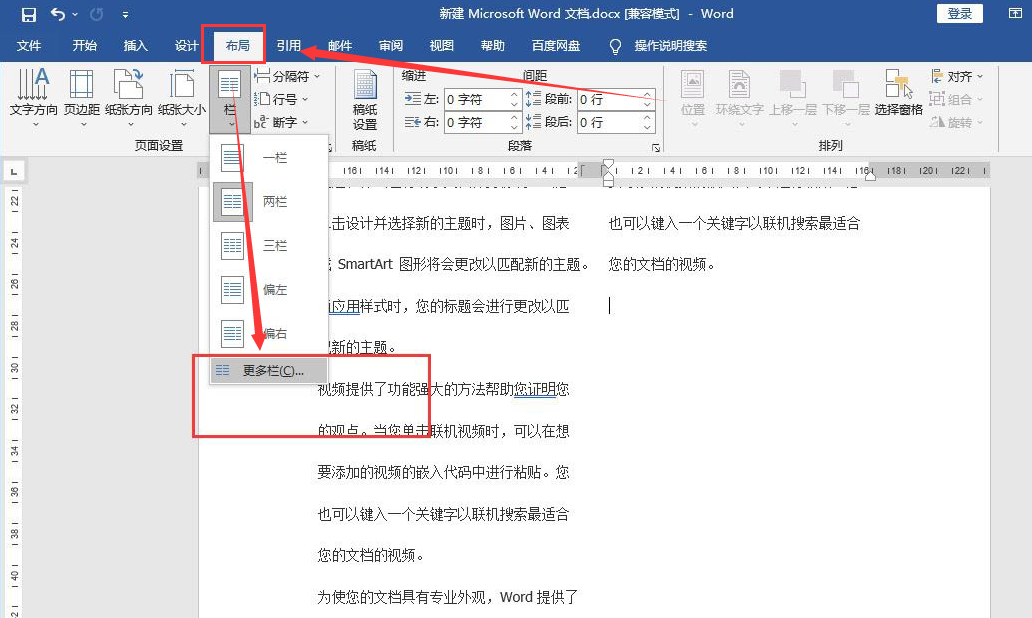Click the Undo icon in quick access toolbar

pyautogui.click(x=57, y=13)
